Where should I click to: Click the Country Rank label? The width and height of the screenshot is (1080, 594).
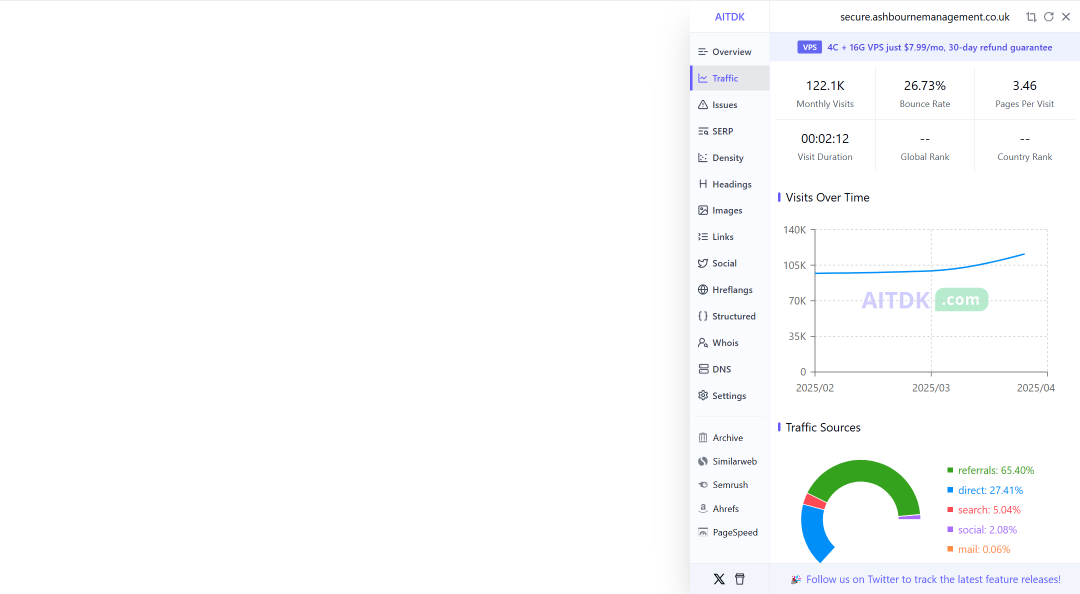(1024, 157)
